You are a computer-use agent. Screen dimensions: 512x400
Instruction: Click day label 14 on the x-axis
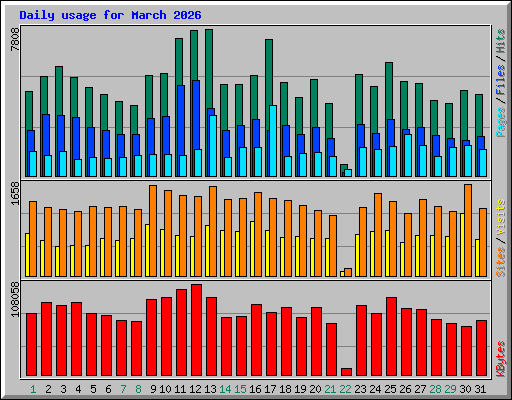click(x=225, y=389)
